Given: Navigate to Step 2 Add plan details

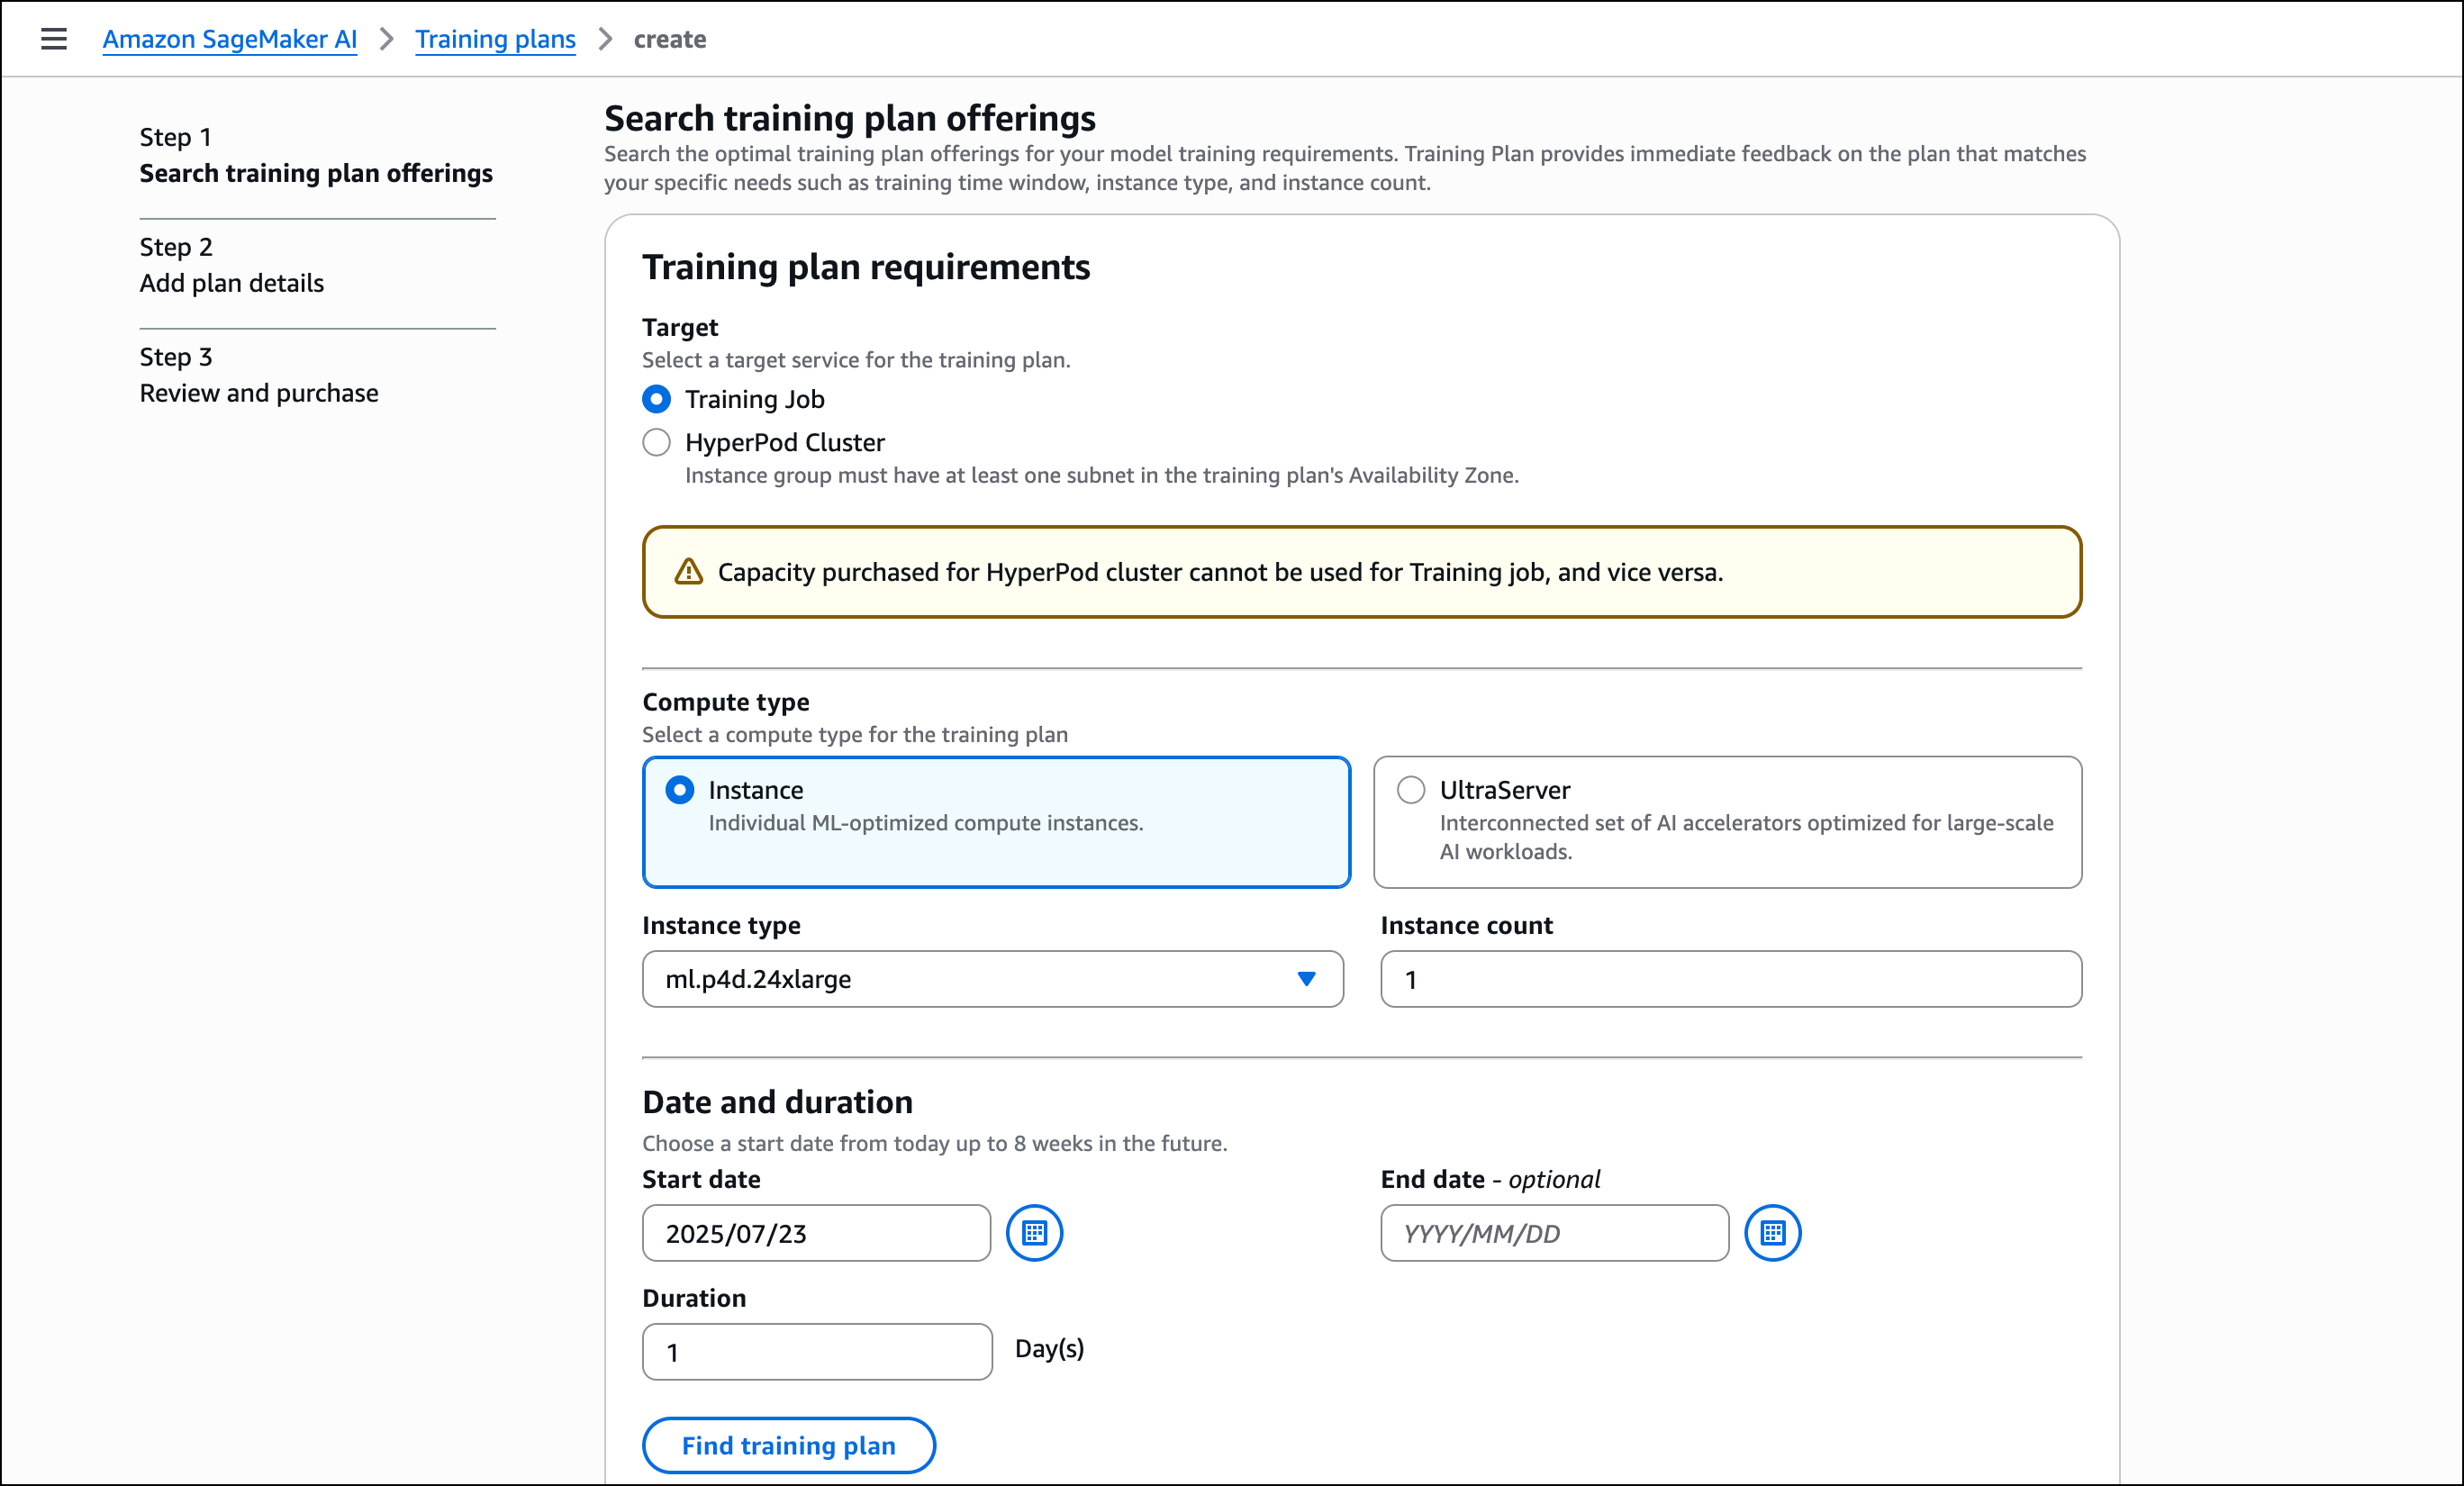Looking at the screenshot, I should 231,283.
